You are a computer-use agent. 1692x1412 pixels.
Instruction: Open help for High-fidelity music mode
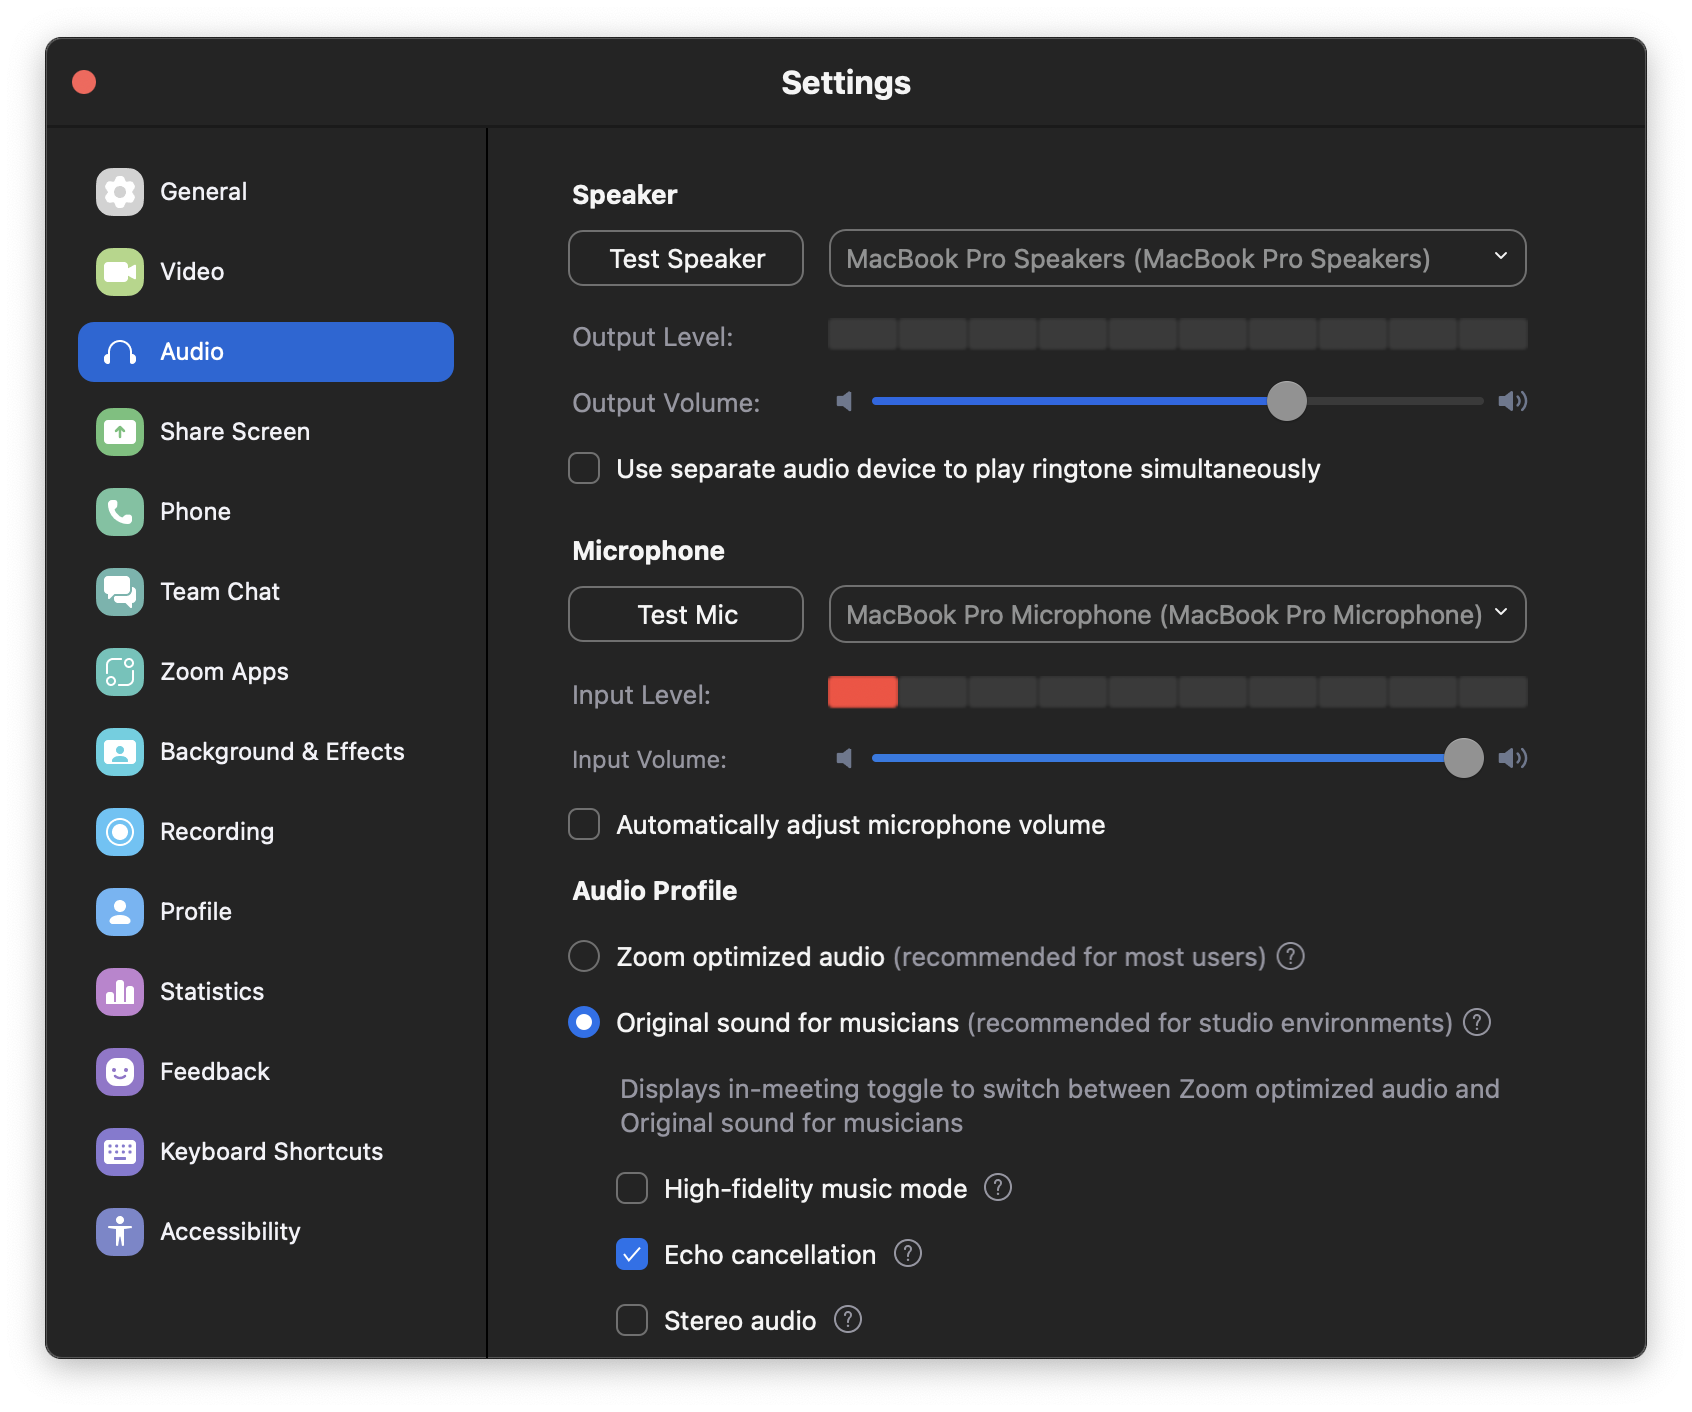[x=998, y=1187]
